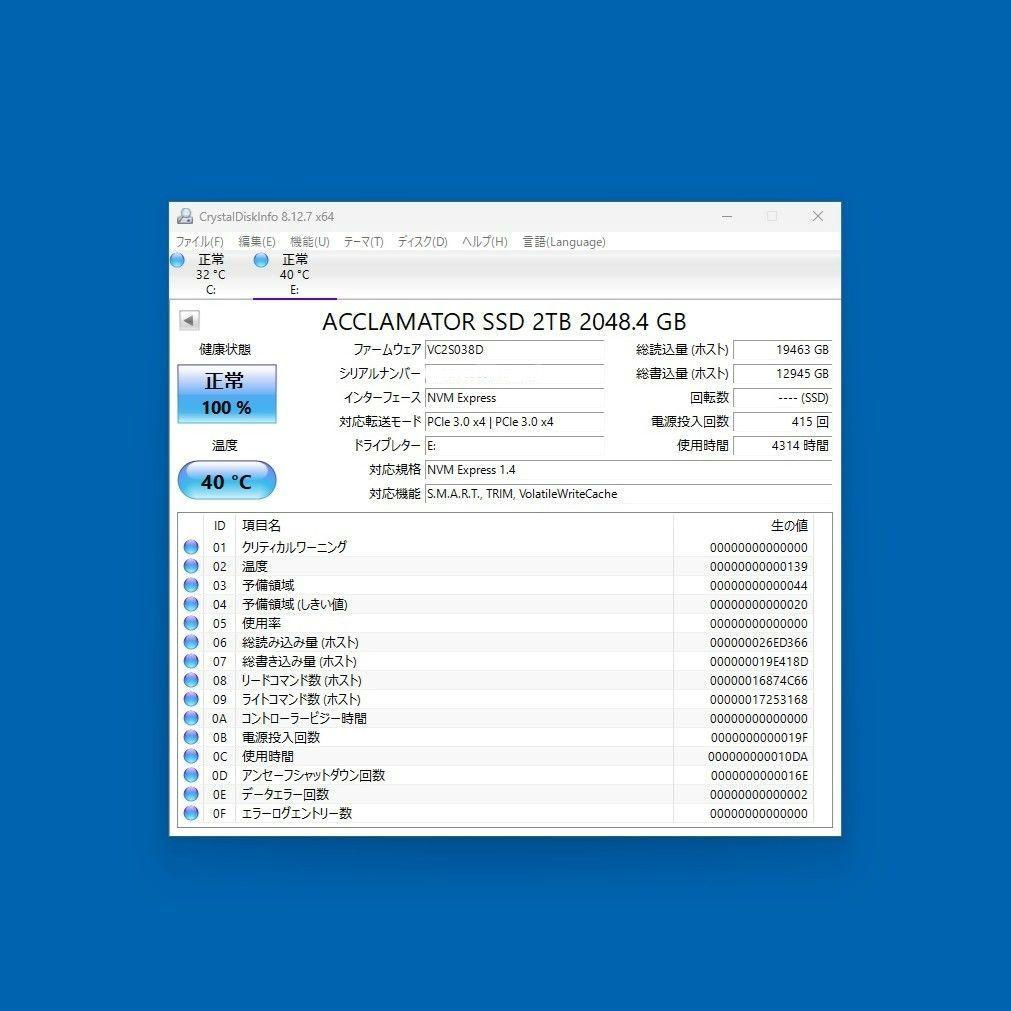Switch to the E: drive tab at 40 °C
1011x1011 pixels.
(x=295, y=275)
